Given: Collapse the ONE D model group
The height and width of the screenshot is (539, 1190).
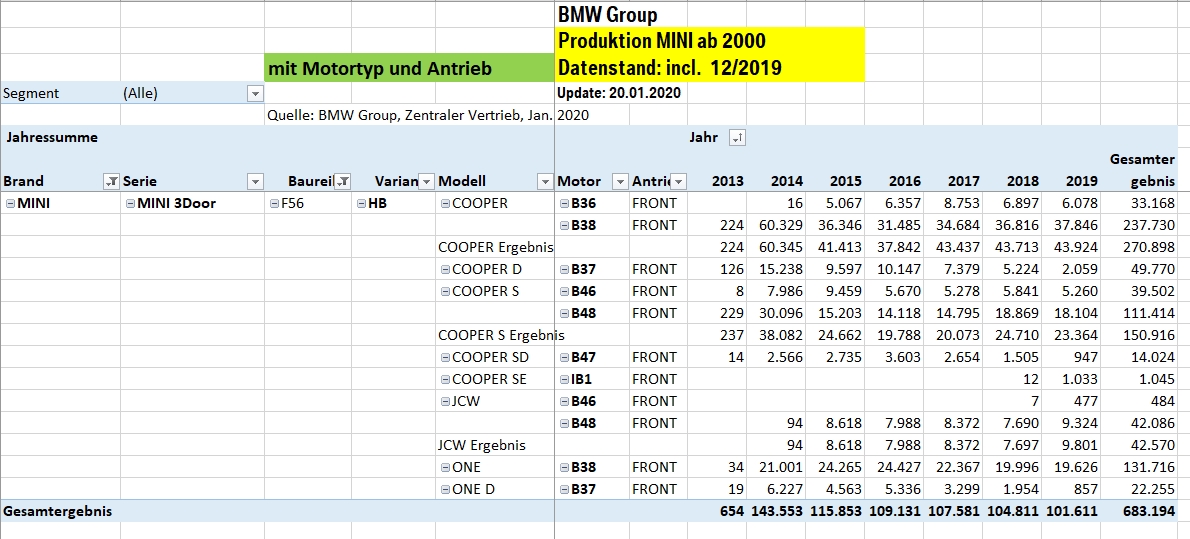Looking at the screenshot, I should point(445,489).
